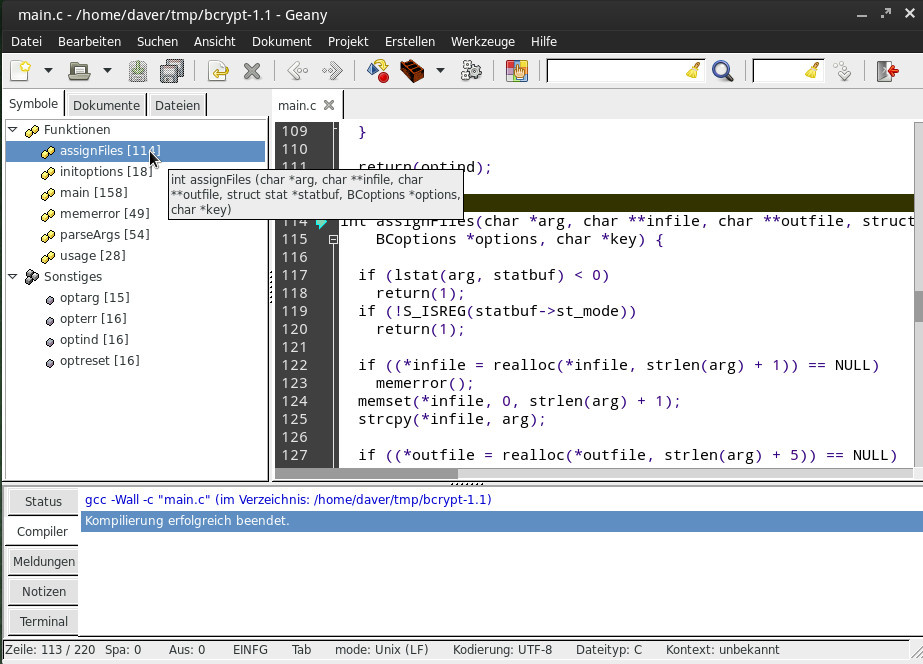Collapse the Sonstiges tree node
Image resolution: width=923 pixels, height=664 pixels.
(13, 277)
